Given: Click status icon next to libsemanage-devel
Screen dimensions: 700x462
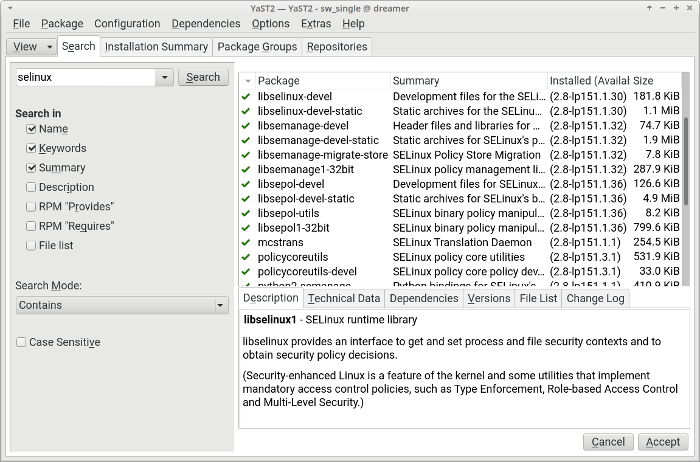Looking at the screenshot, I should [246, 126].
